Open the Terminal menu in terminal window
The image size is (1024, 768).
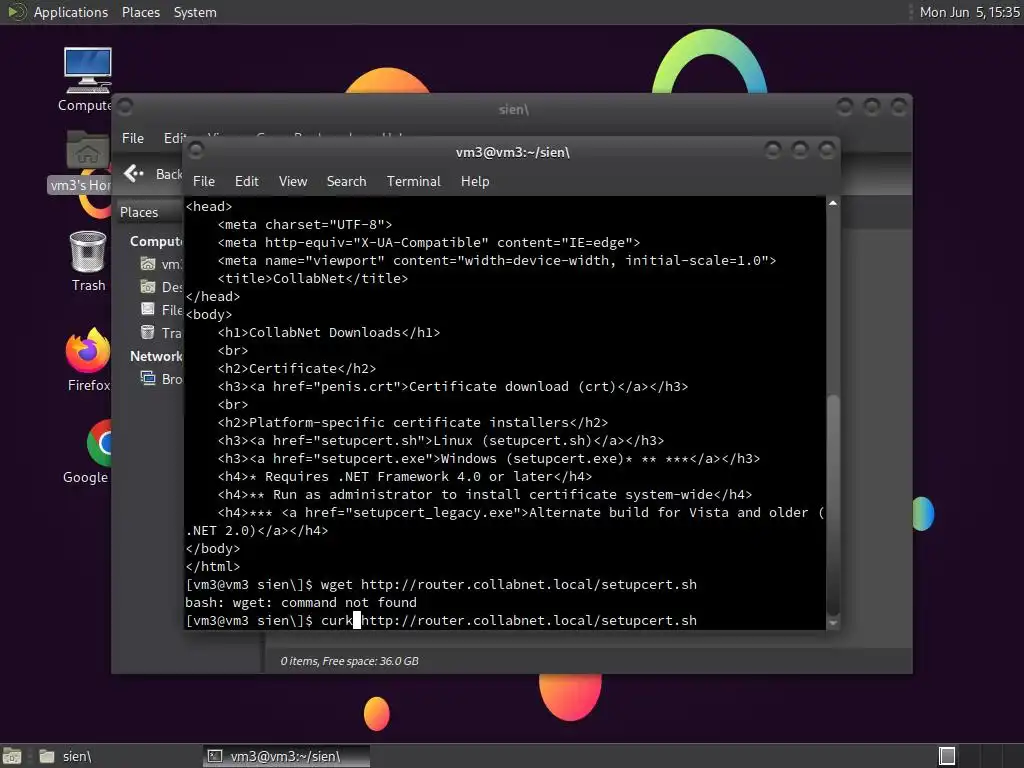point(413,181)
